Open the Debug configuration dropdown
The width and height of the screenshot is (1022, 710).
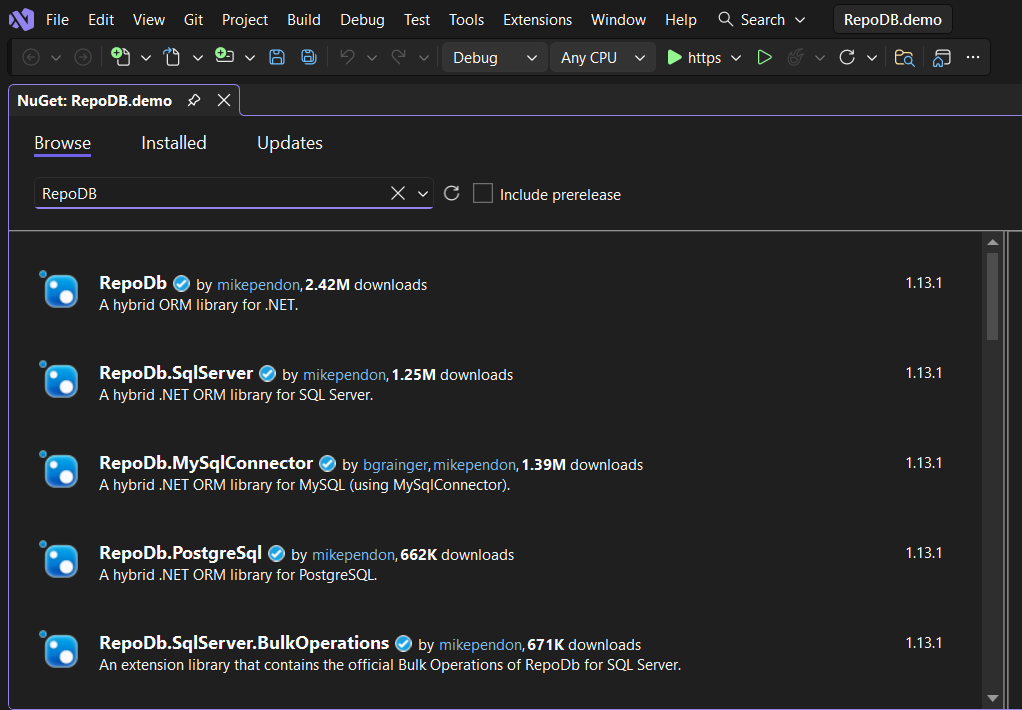click(x=494, y=58)
